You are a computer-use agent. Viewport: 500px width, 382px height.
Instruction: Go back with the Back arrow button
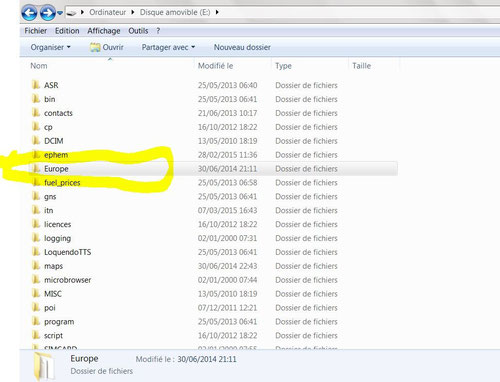[x=29, y=13]
